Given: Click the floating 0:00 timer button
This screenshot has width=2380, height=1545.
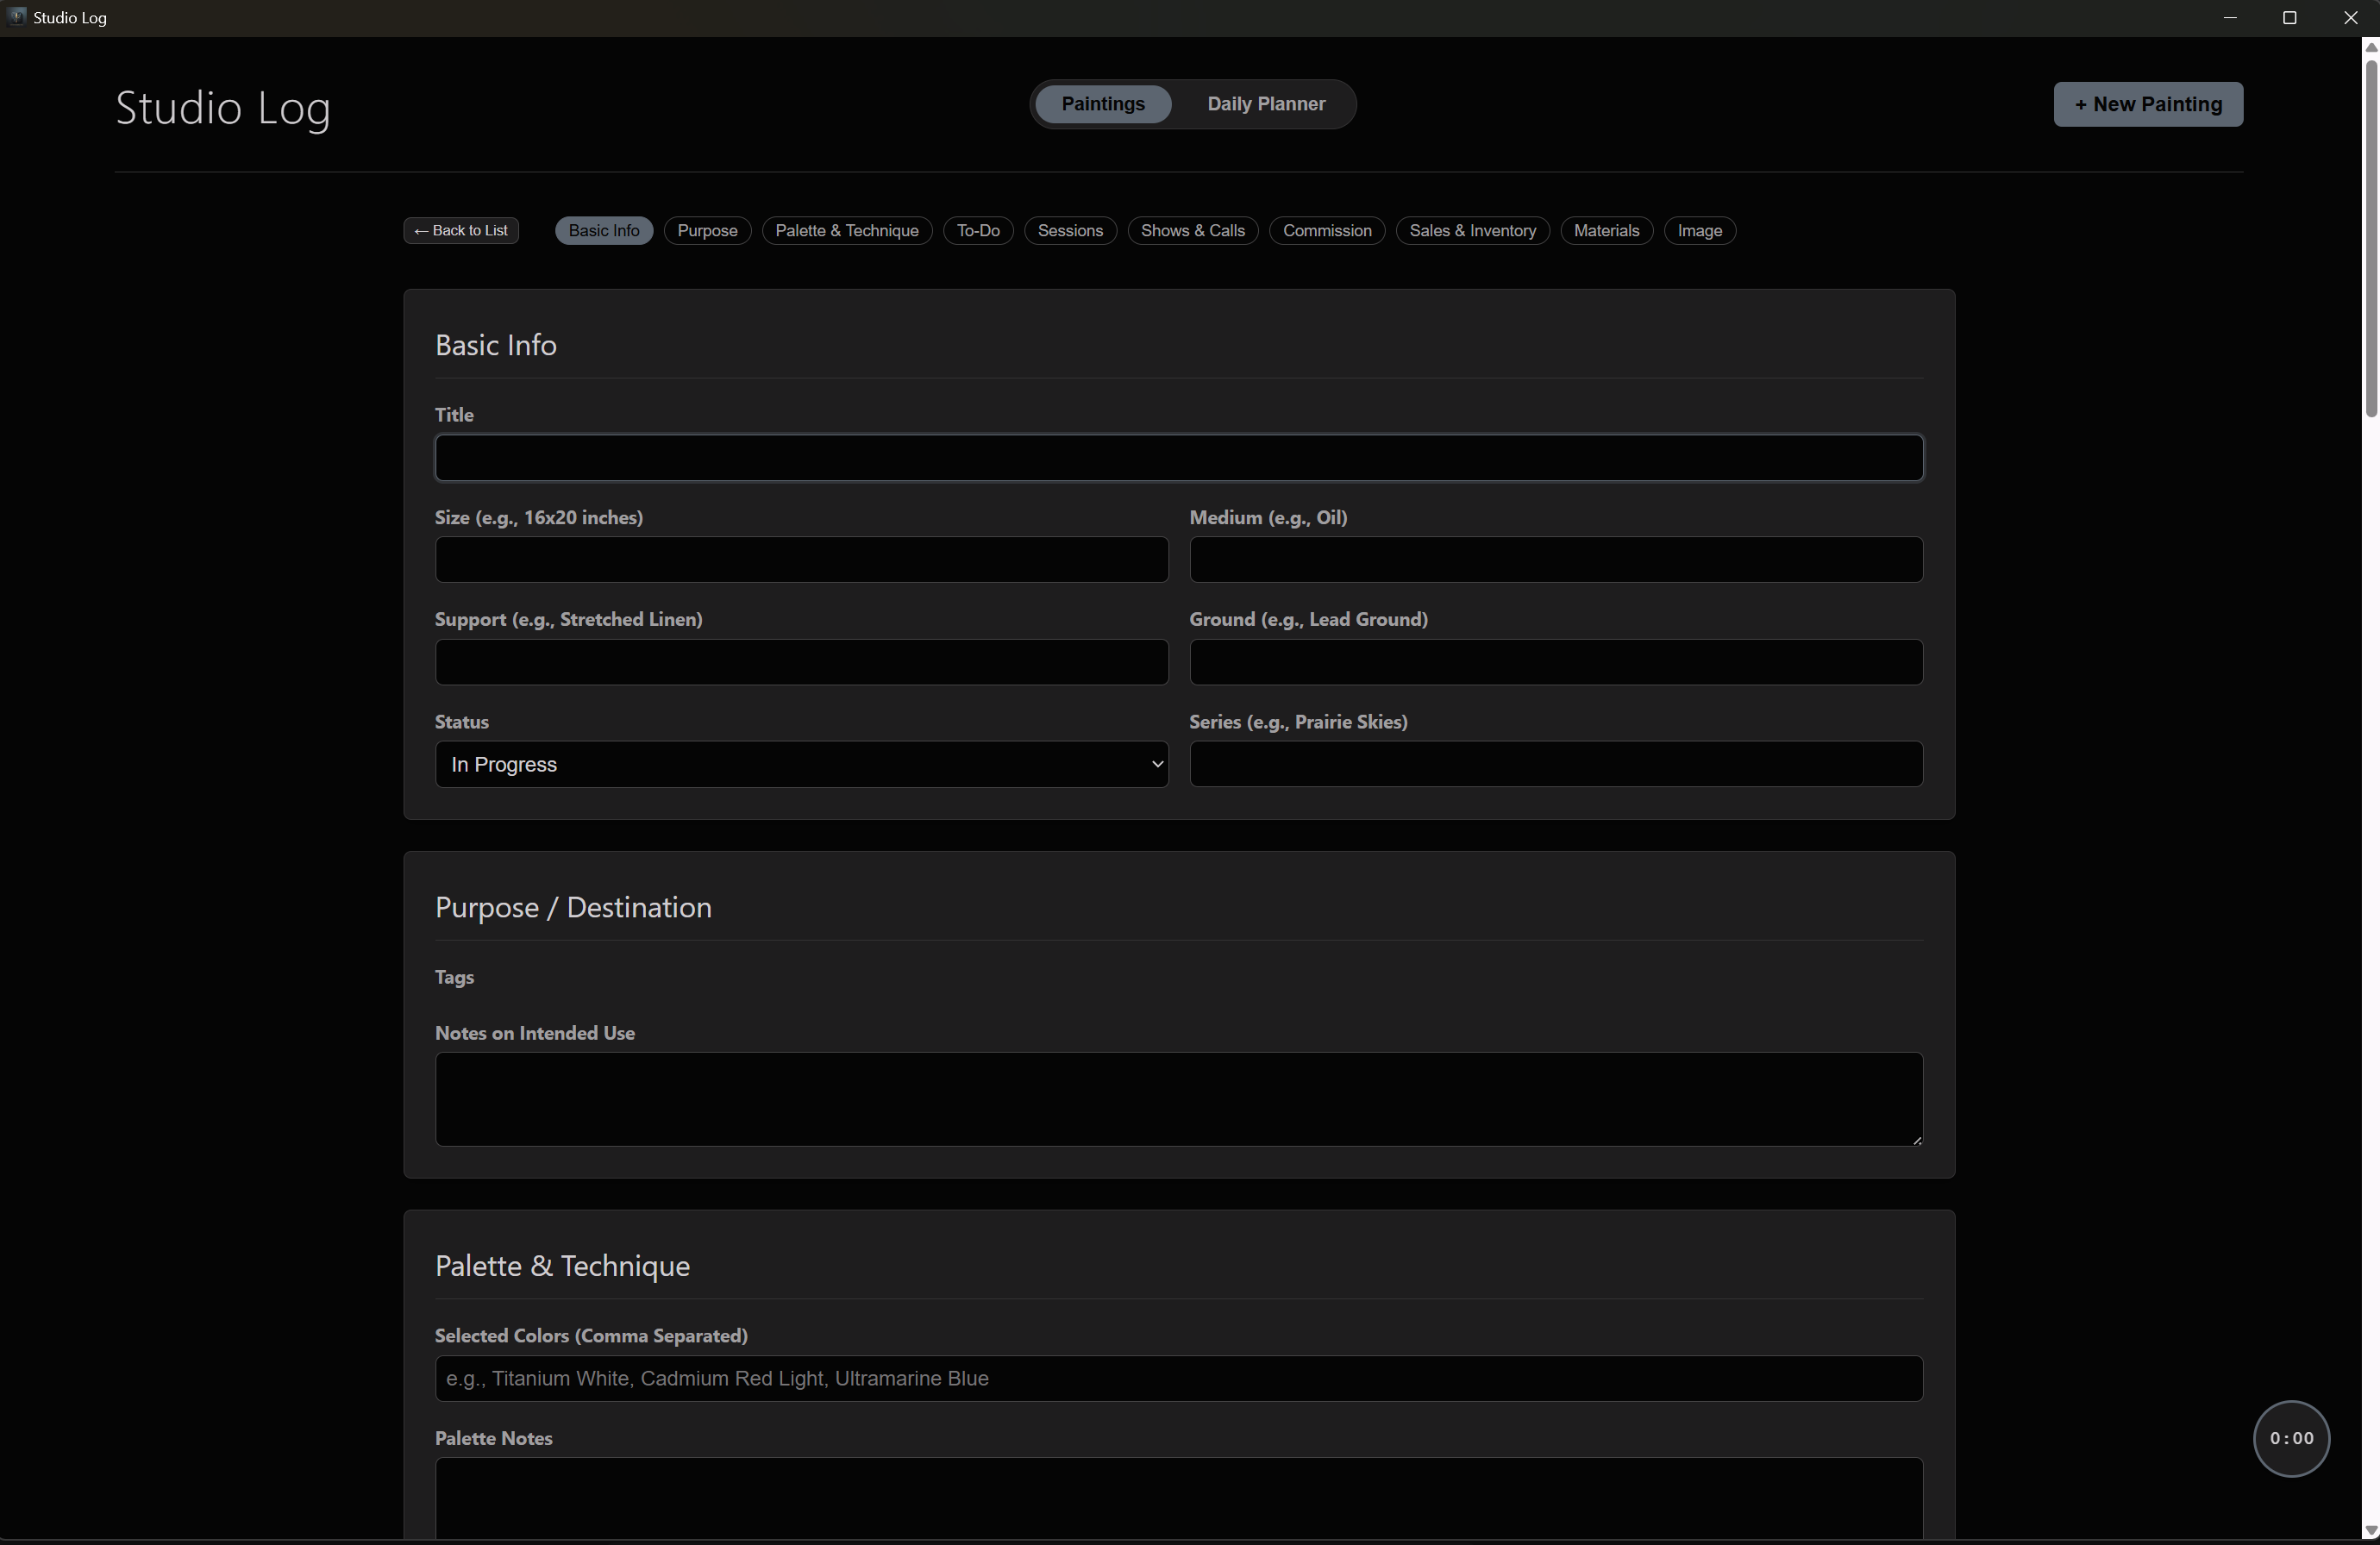Looking at the screenshot, I should (x=2291, y=1438).
